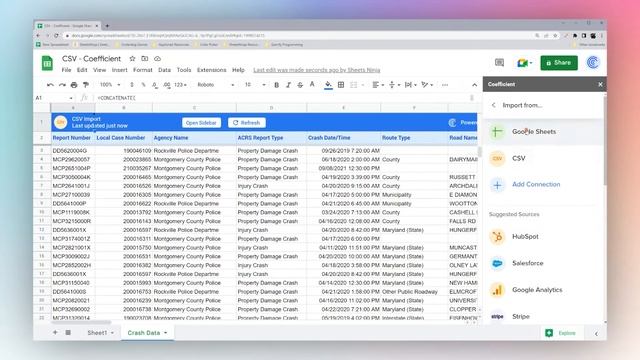Open the Crash Data tab dropdown arrow

click(x=166, y=333)
